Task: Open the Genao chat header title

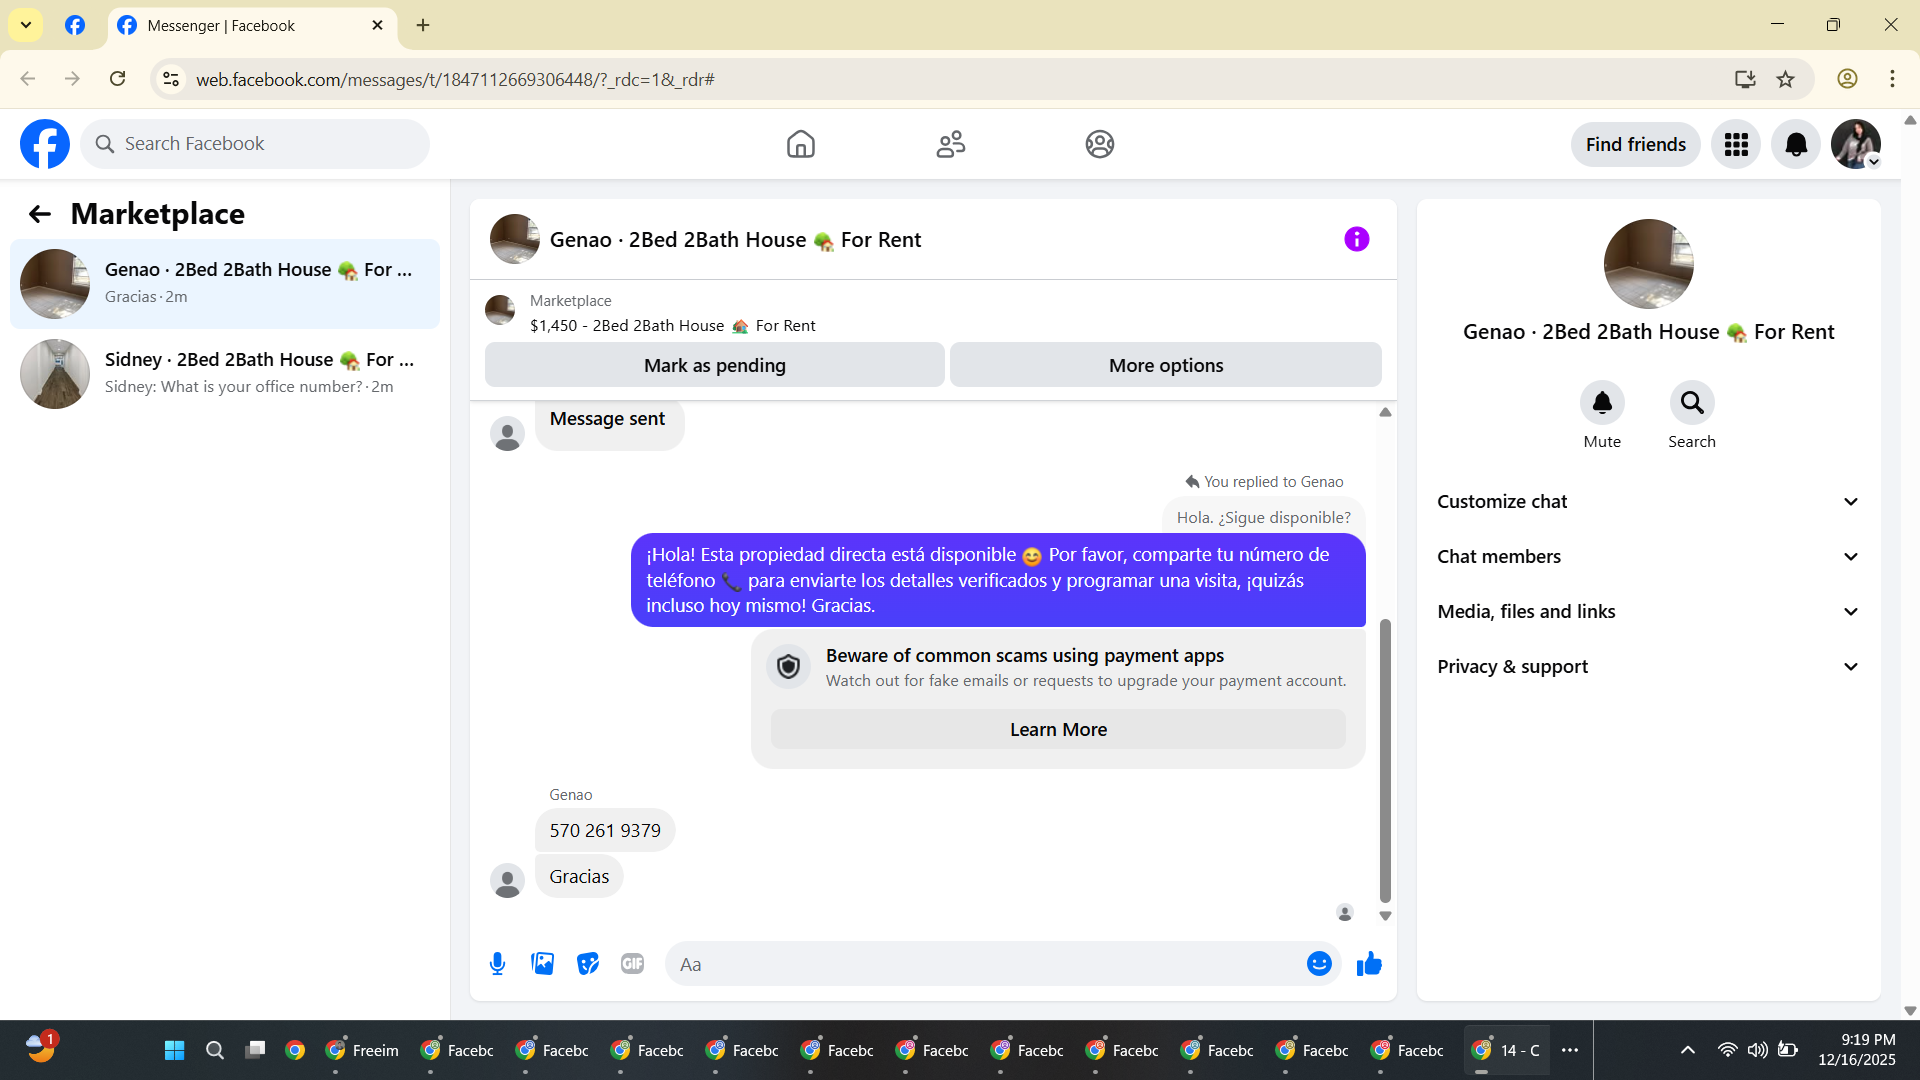Action: point(735,240)
